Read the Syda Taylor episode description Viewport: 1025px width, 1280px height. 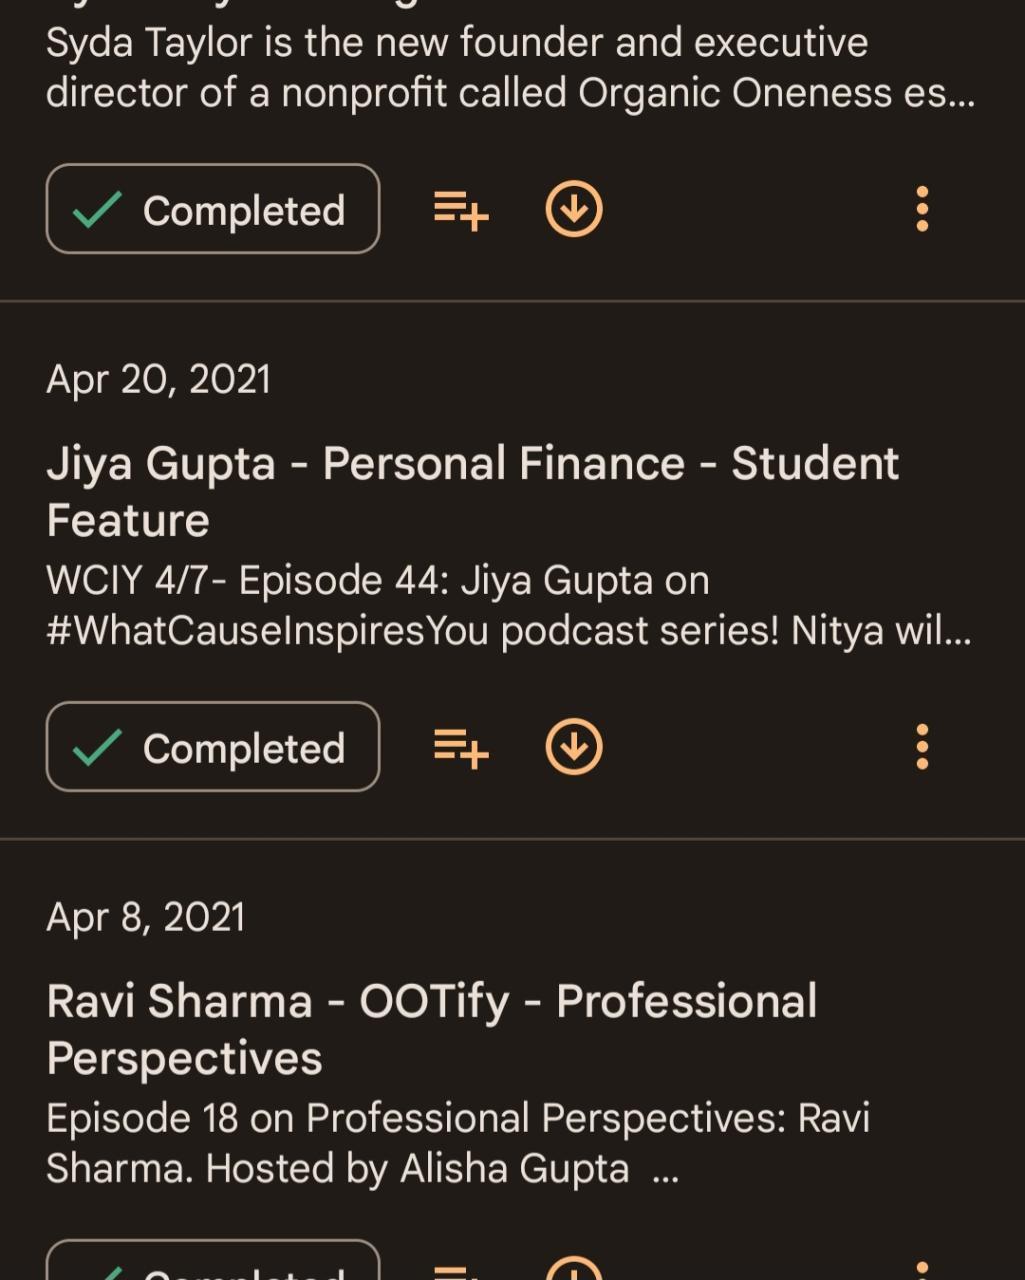point(510,68)
